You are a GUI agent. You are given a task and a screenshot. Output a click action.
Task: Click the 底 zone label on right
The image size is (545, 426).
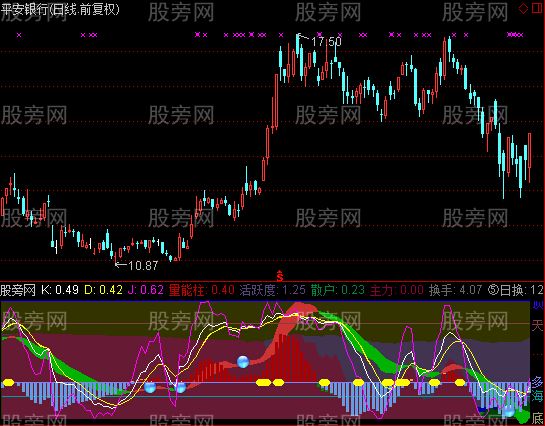click(x=537, y=417)
